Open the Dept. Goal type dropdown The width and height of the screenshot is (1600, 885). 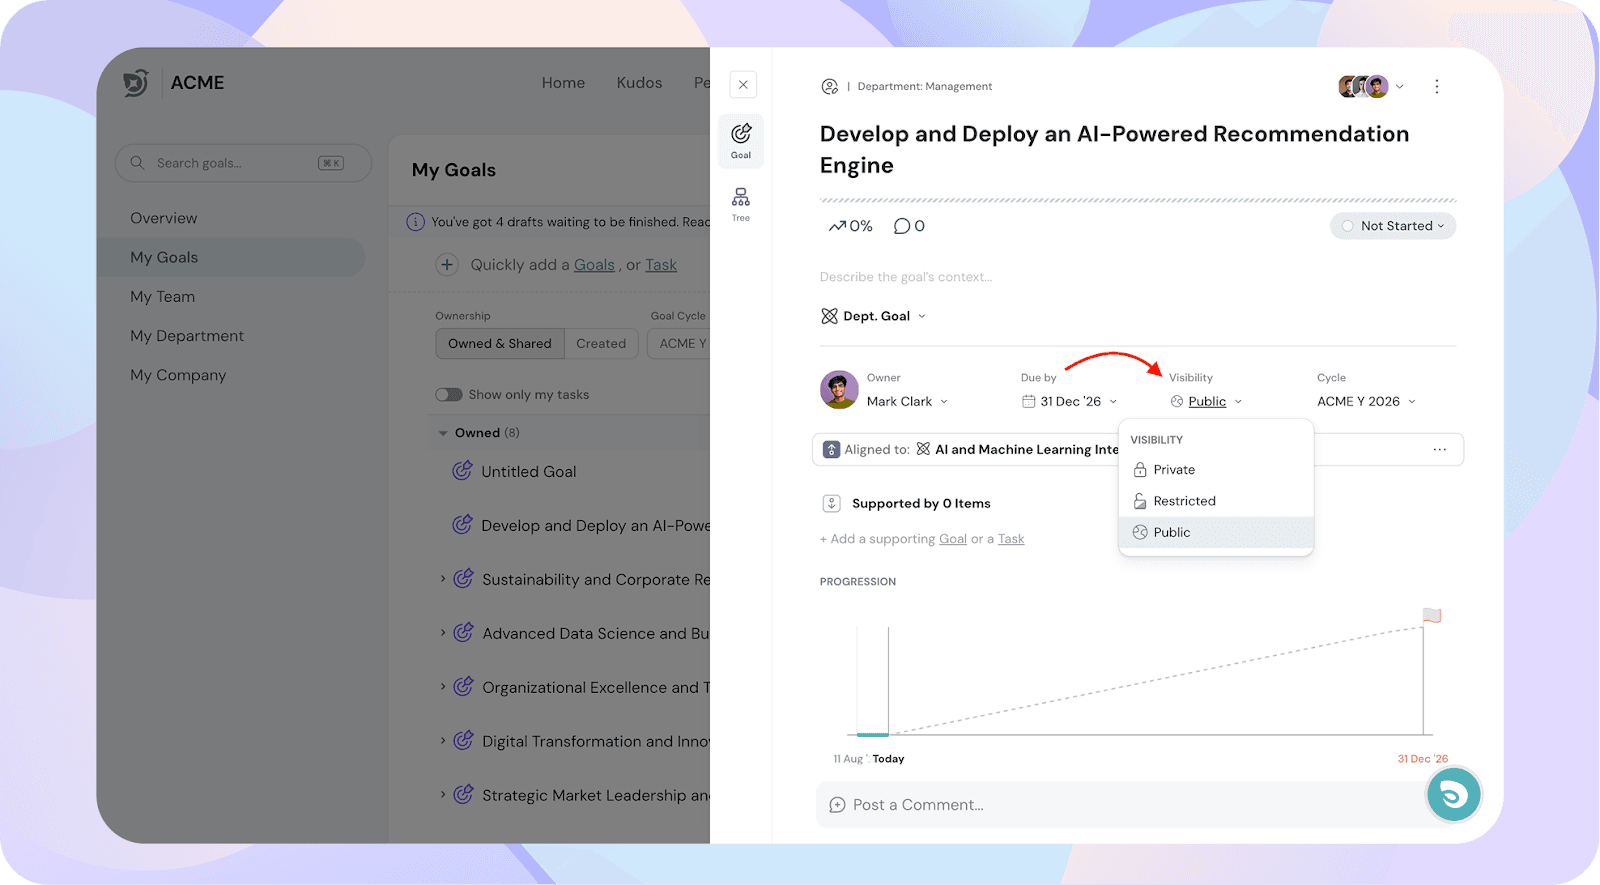pos(875,316)
